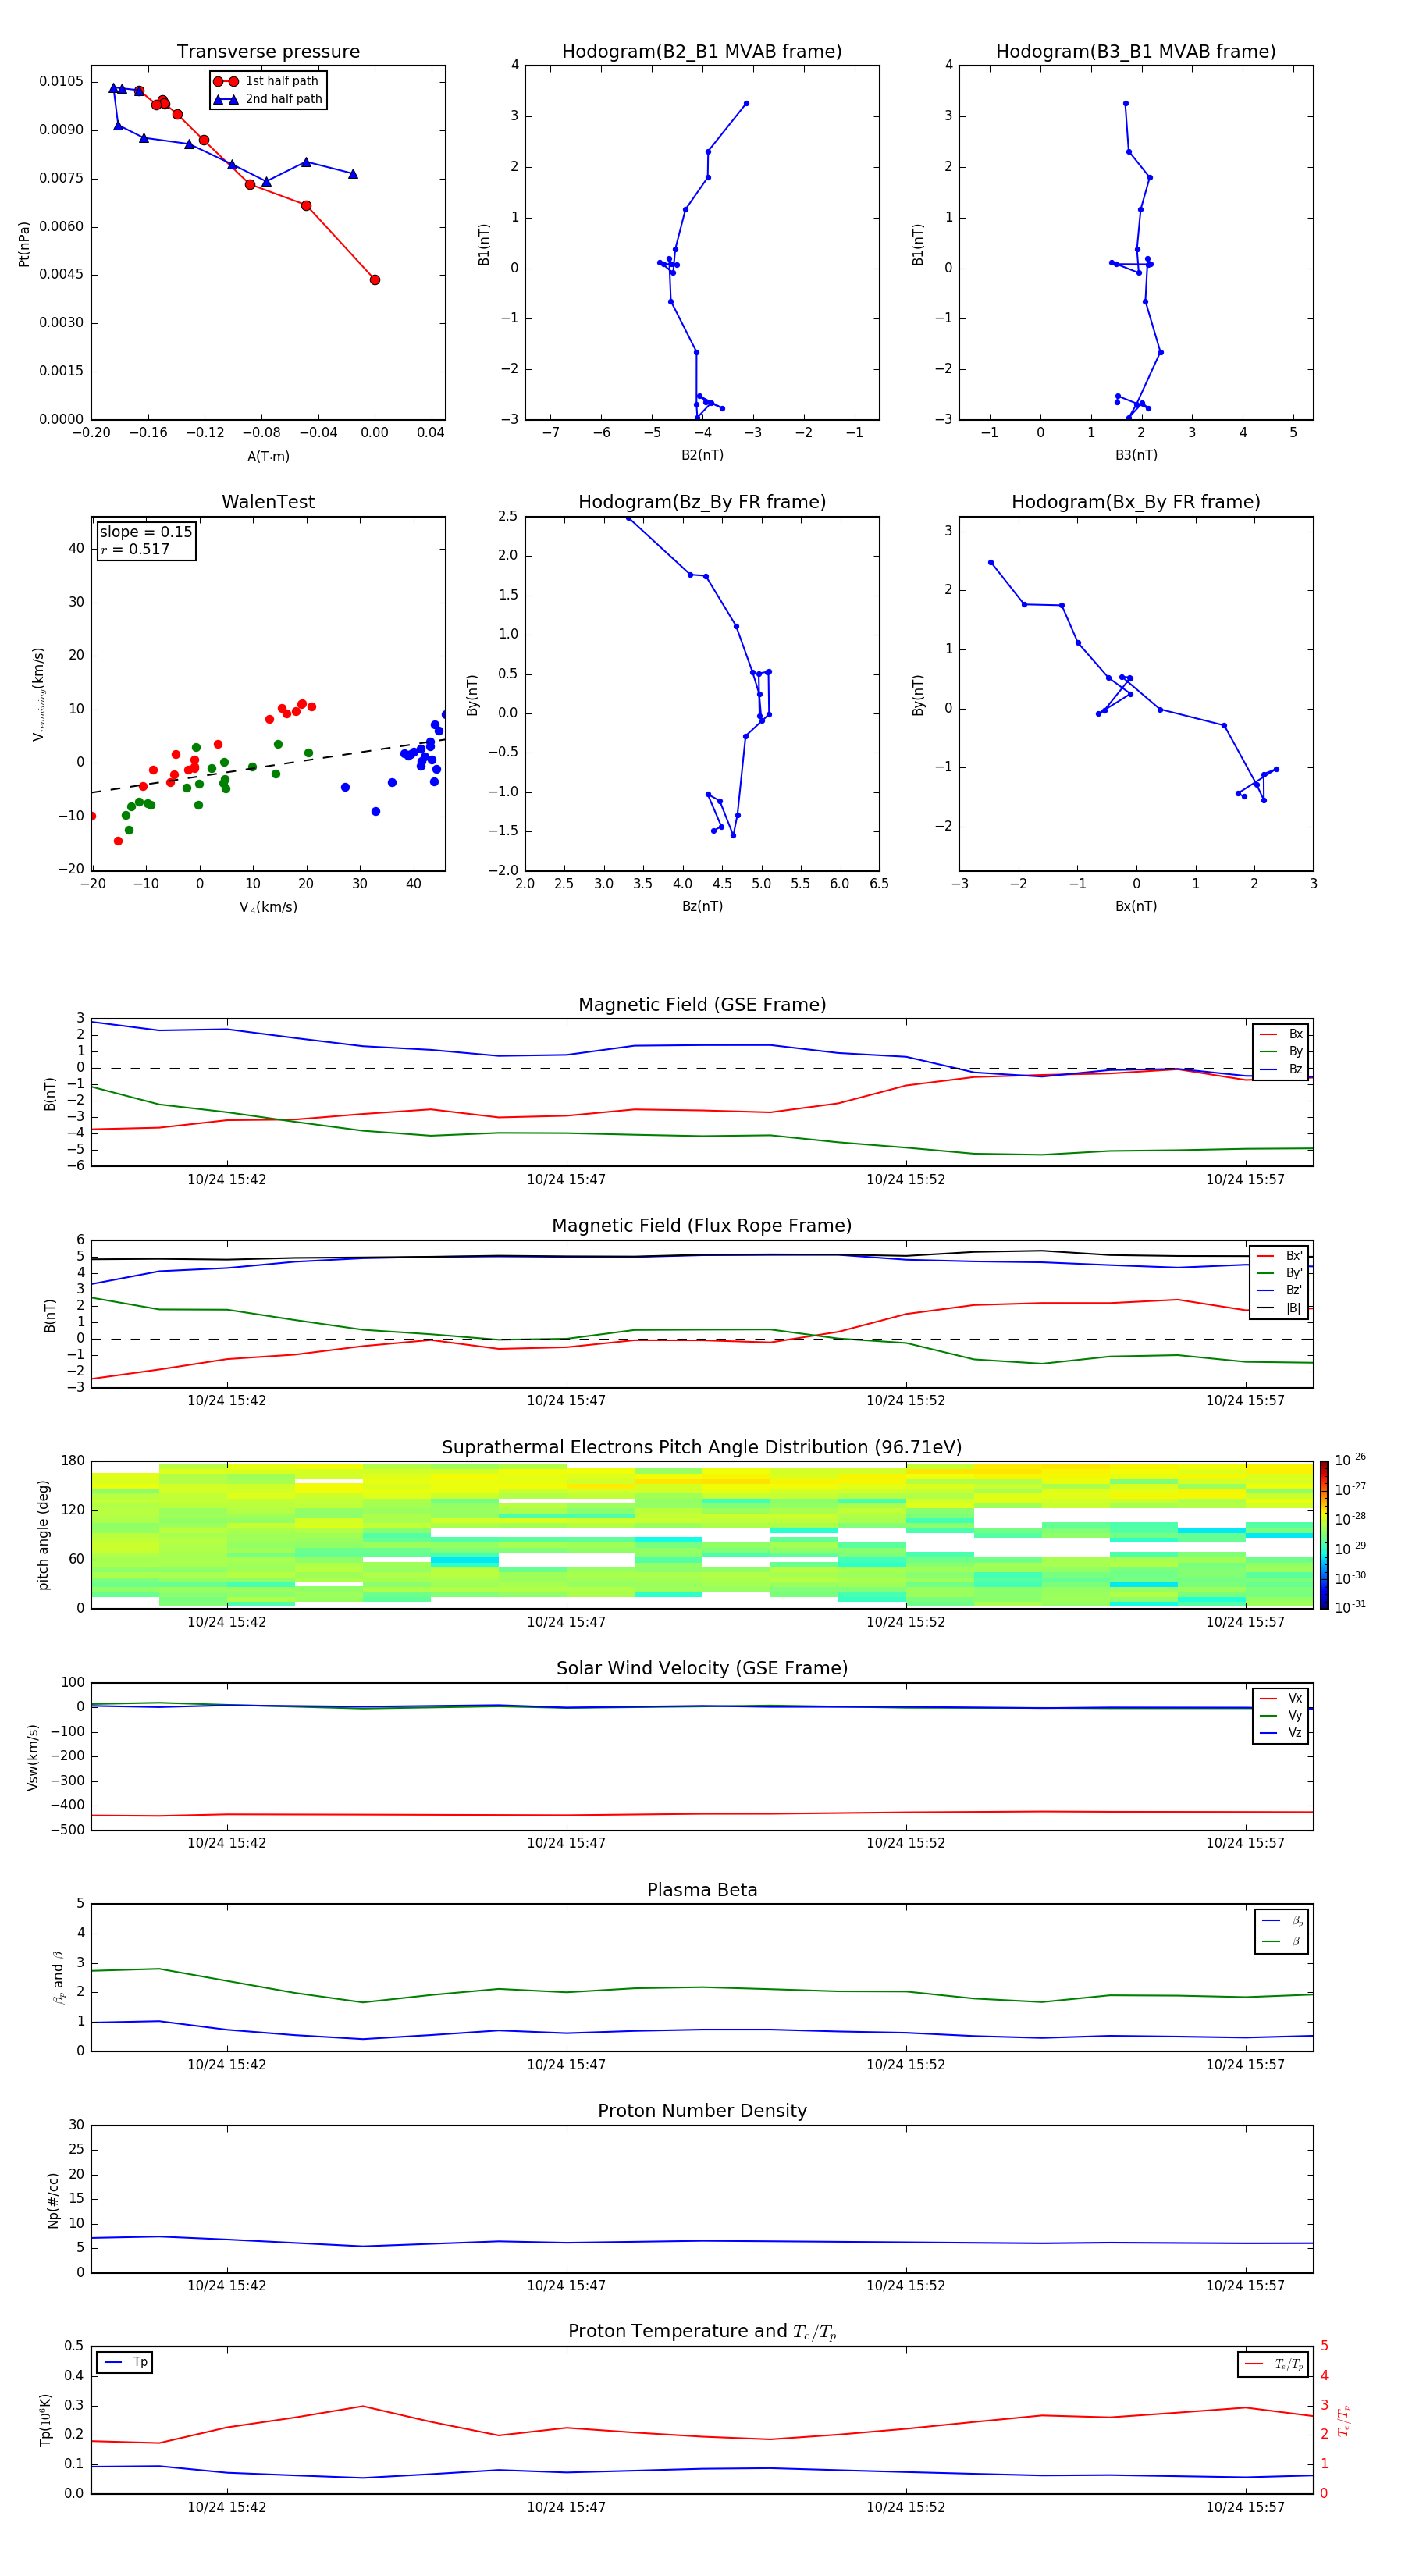Click the 'Transverse pressure' plot title
This screenshot has height=2576, width=1405.
pyautogui.click(x=268, y=52)
